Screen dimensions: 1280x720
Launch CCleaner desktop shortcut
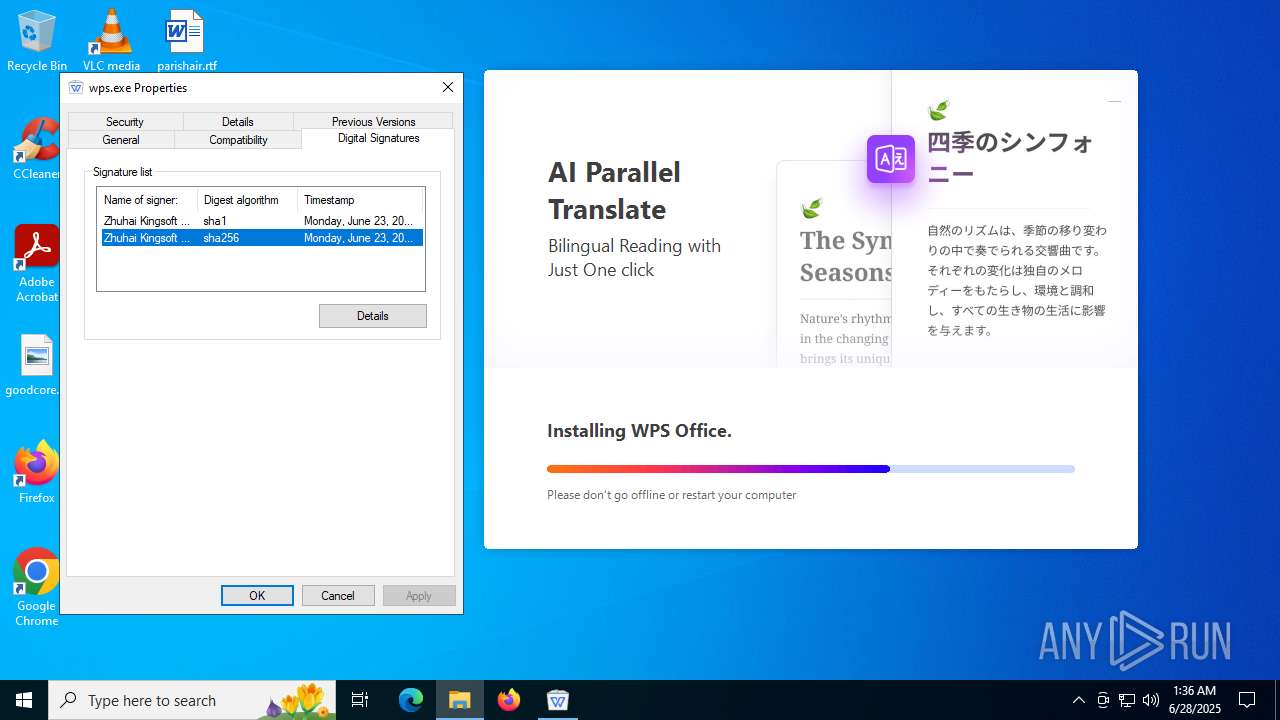(37, 150)
